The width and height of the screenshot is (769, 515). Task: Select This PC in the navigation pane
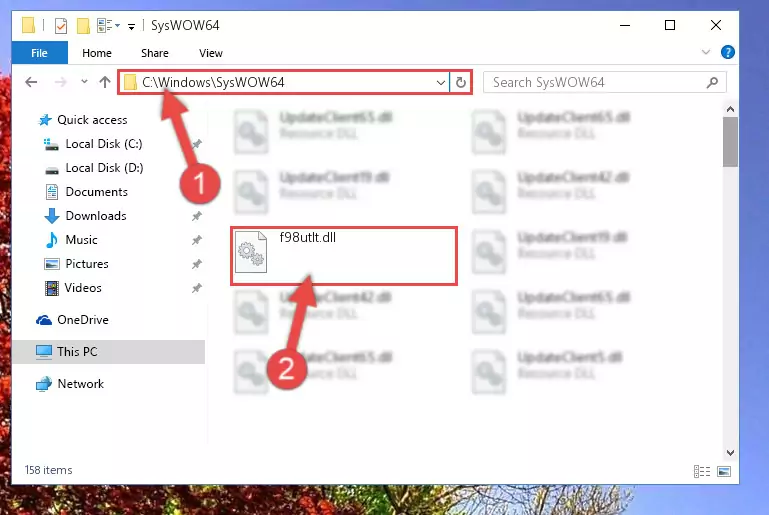click(x=77, y=352)
